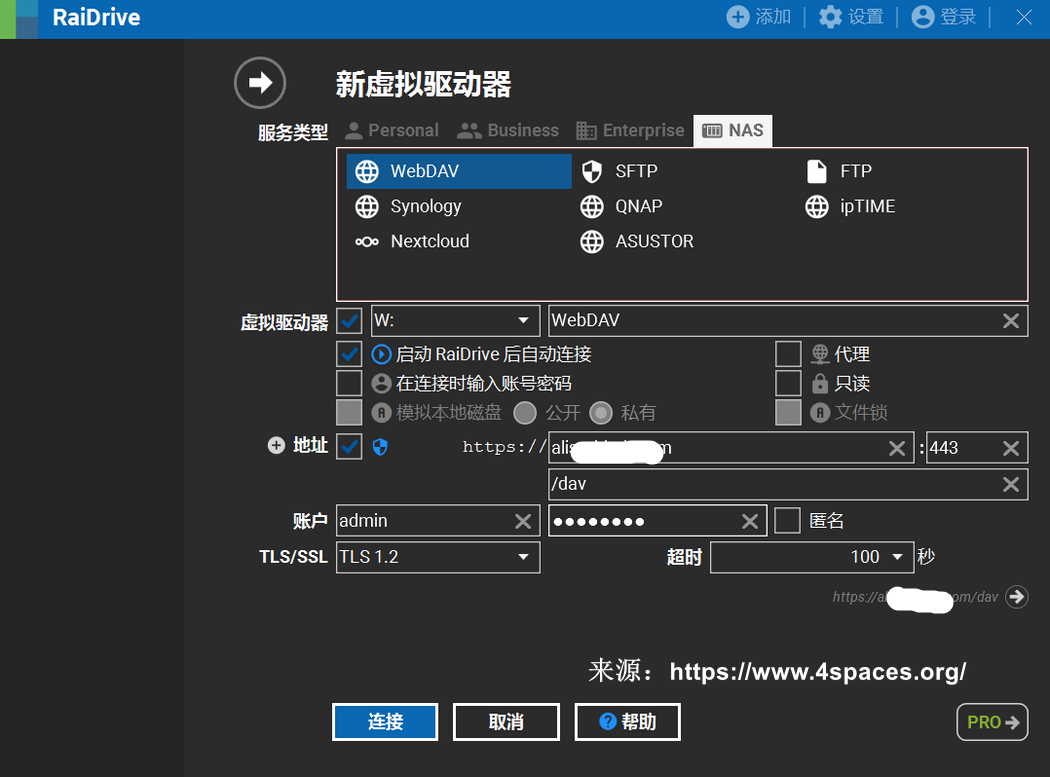Switch to the Personal service tab
Screen dimensions: 1050x777
point(391,130)
